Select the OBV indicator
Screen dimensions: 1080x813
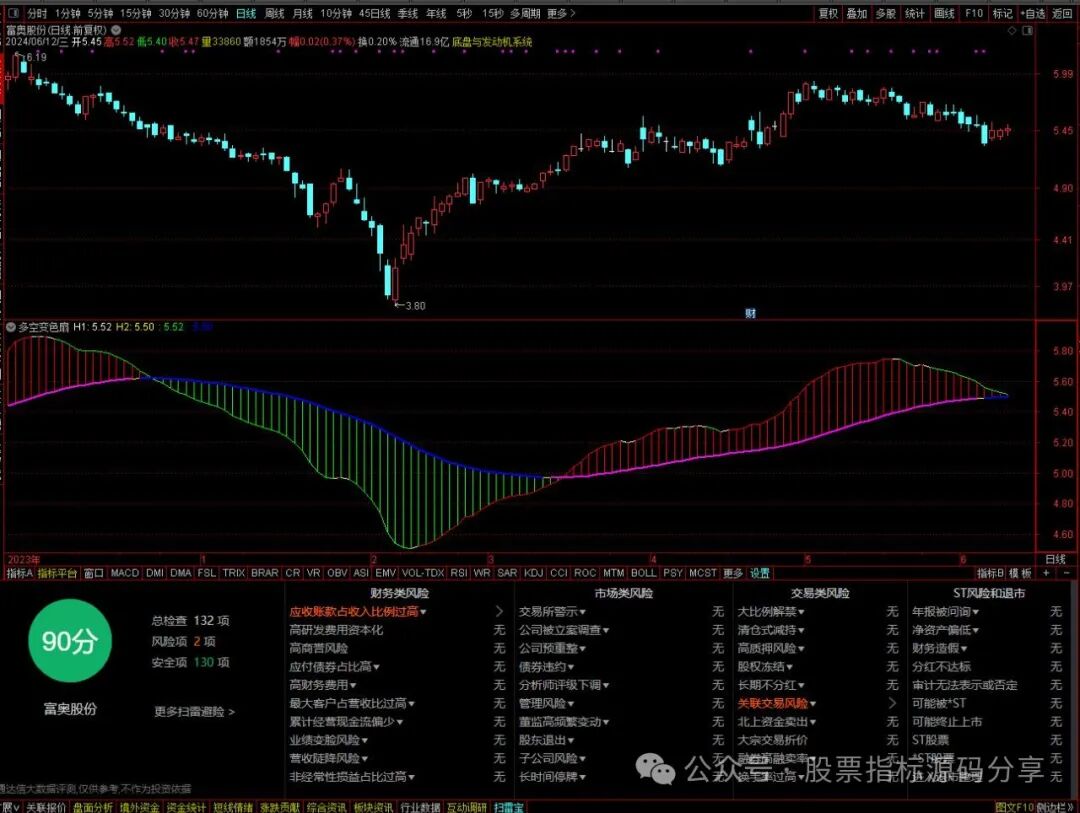[337, 573]
